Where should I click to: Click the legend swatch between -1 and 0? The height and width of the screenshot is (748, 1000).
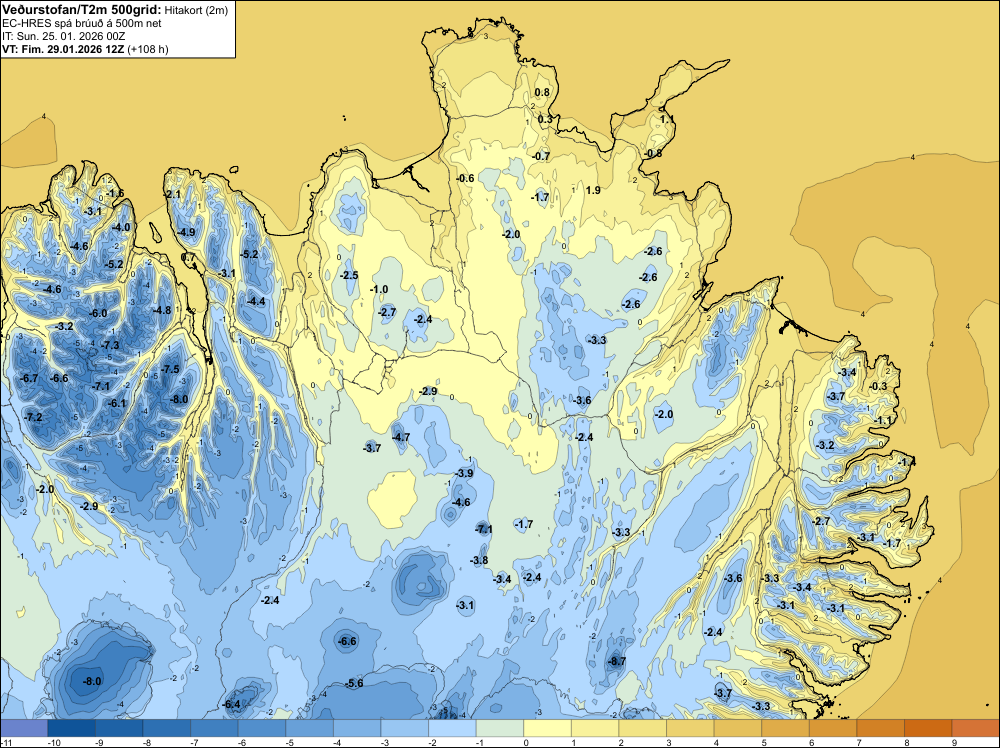pos(500,728)
